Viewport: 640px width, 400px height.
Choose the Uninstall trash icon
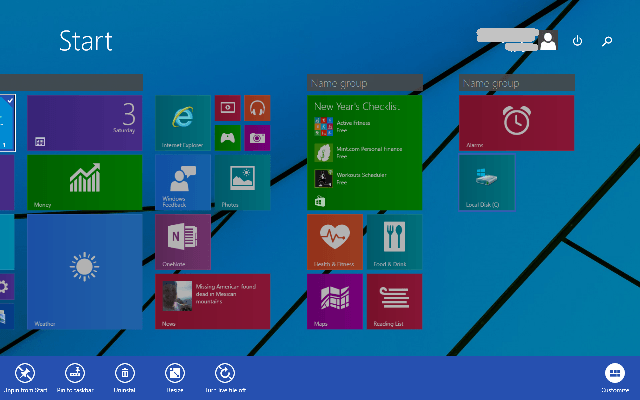tap(125, 373)
